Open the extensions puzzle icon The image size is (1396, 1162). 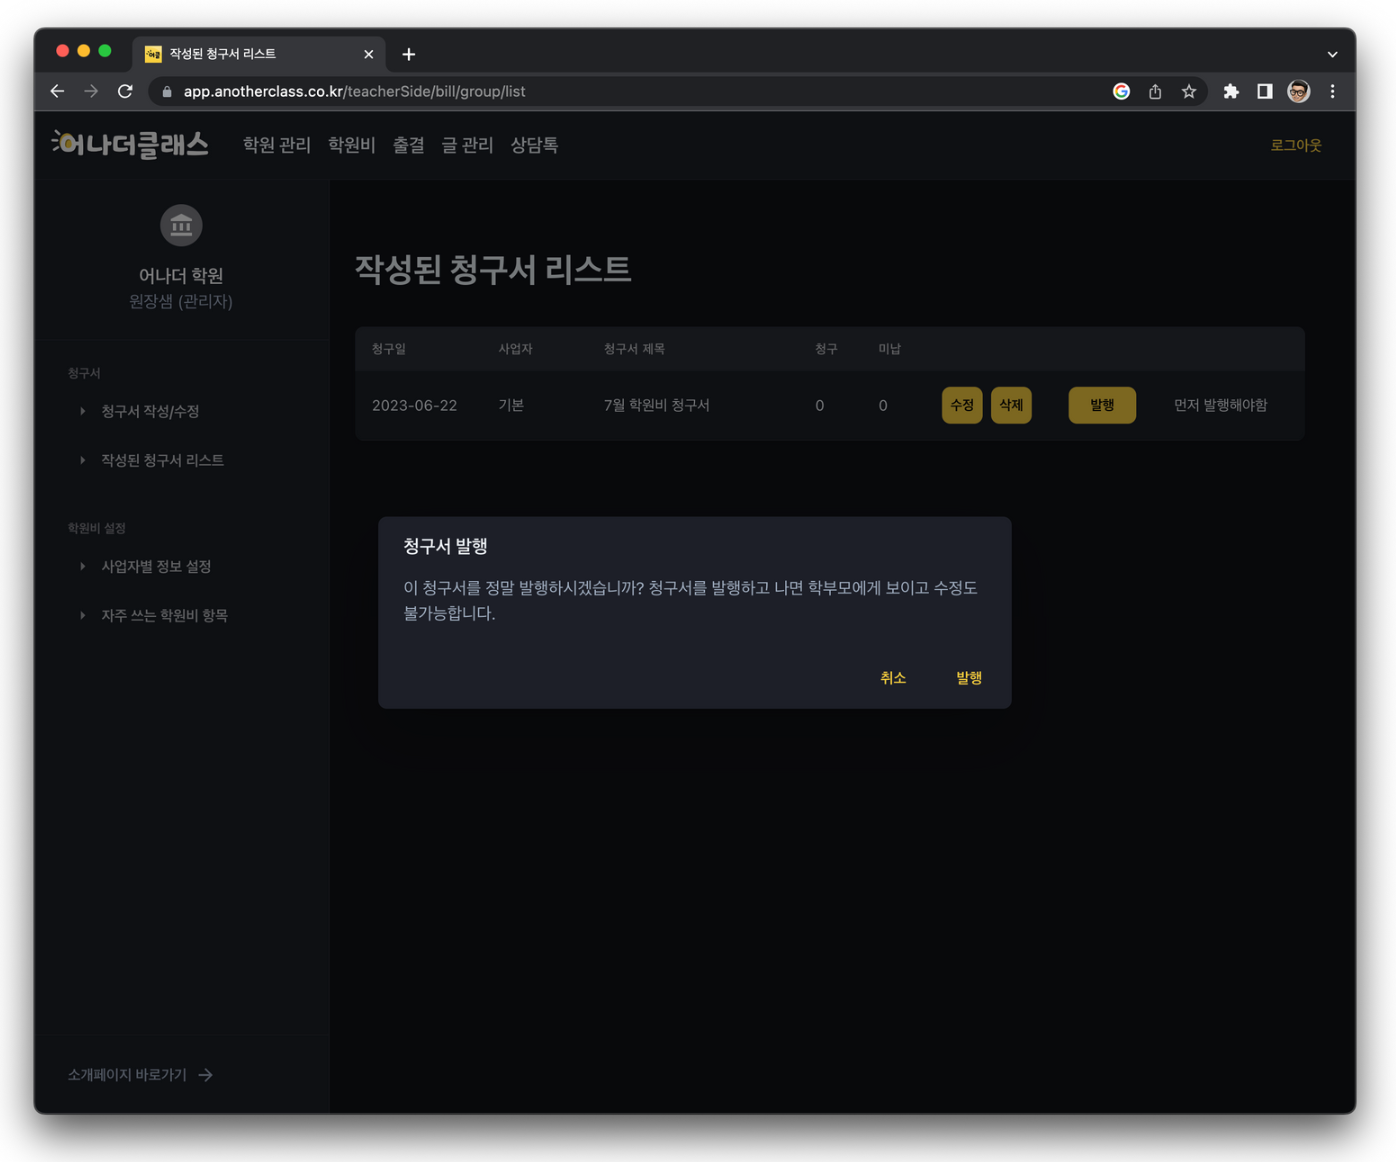1231,91
